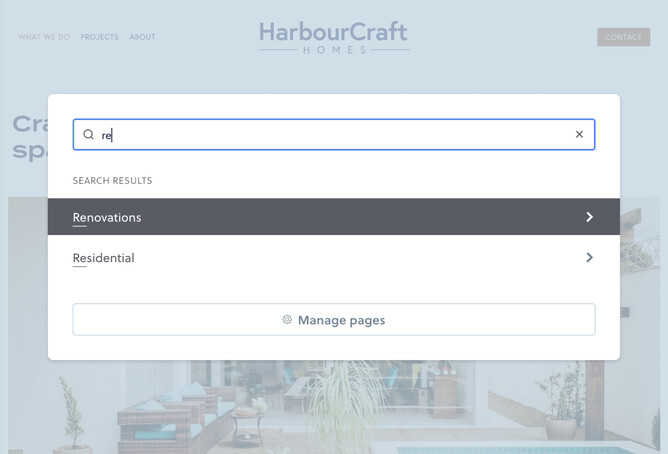668x454 pixels.
Task: Clear the search text with the X
Action: coord(579,134)
